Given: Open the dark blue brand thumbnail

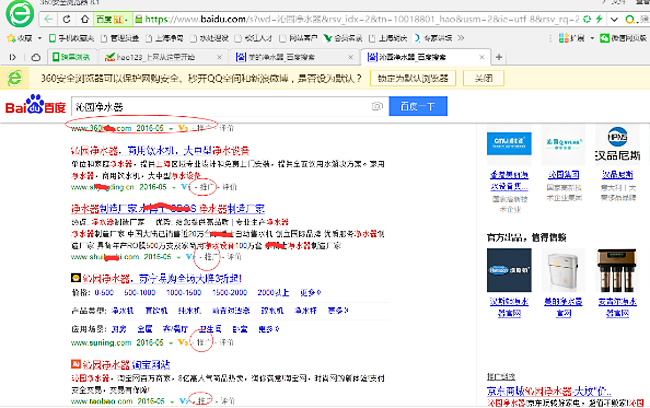Looking at the screenshot, I should [x=509, y=270].
